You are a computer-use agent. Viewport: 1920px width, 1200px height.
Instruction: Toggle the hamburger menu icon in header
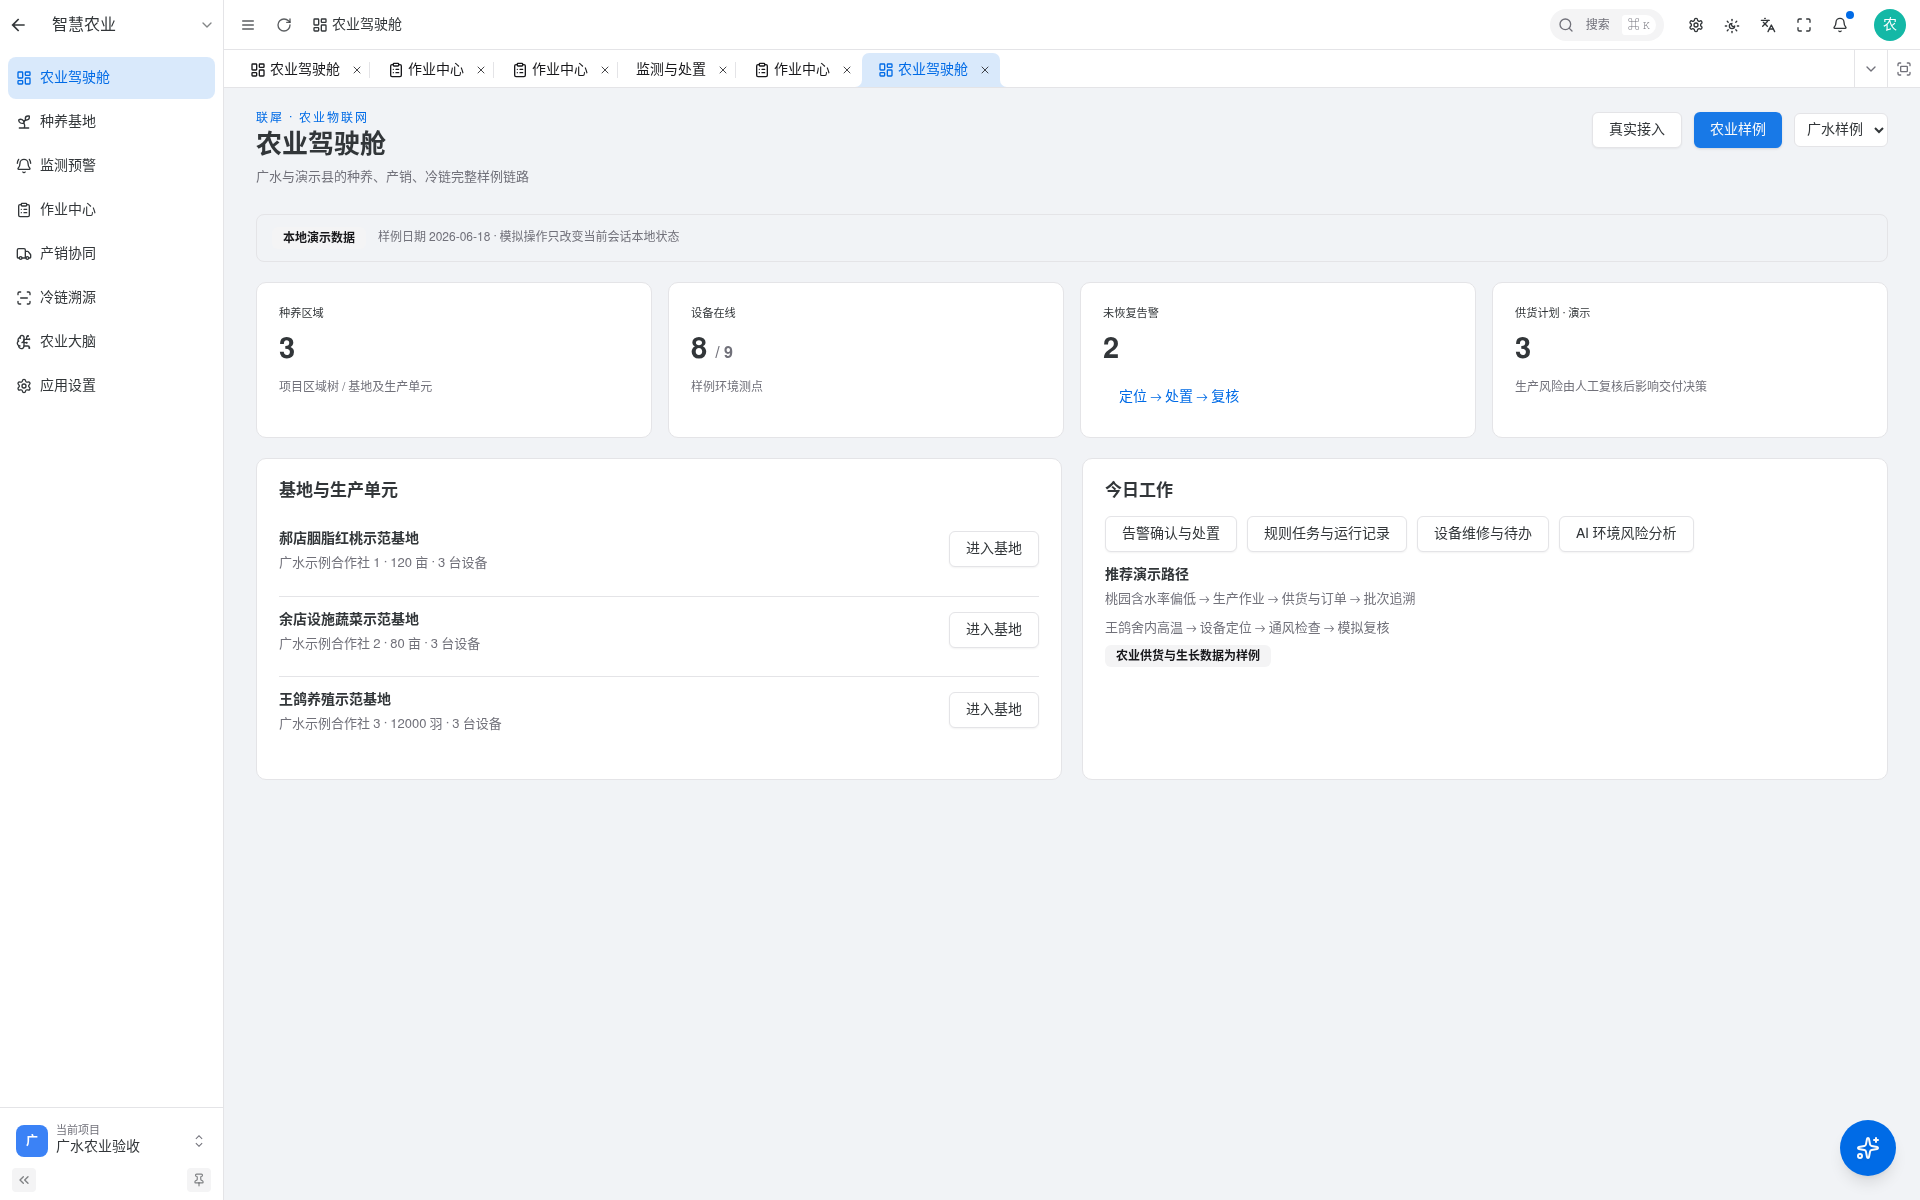[x=248, y=25]
